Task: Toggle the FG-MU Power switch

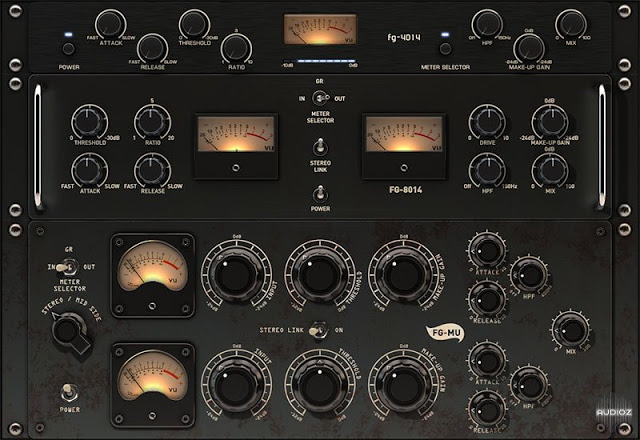Action: [x=70, y=393]
